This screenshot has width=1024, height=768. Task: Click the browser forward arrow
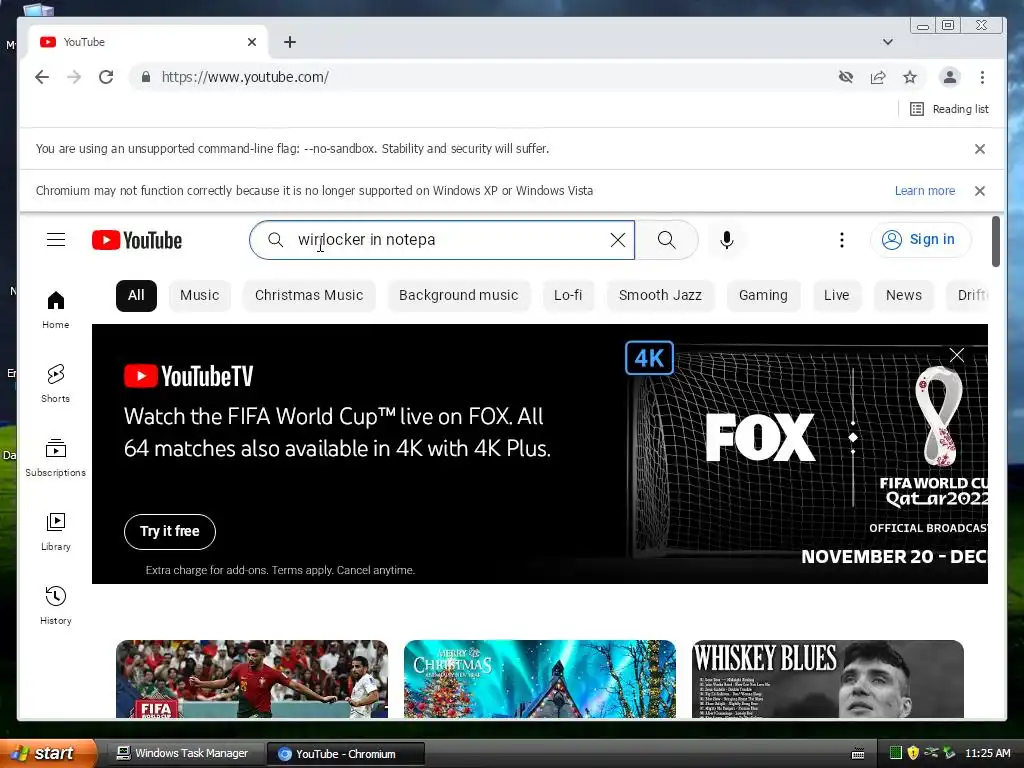click(x=74, y=77)
